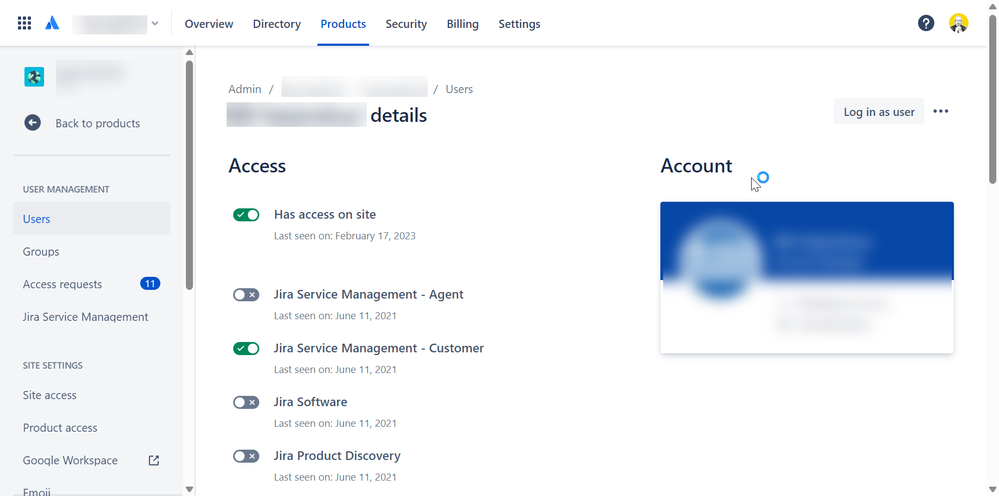
Task: Click the 'Last seen on: February 17, 2023' text
Action: (x=345, y=236)
